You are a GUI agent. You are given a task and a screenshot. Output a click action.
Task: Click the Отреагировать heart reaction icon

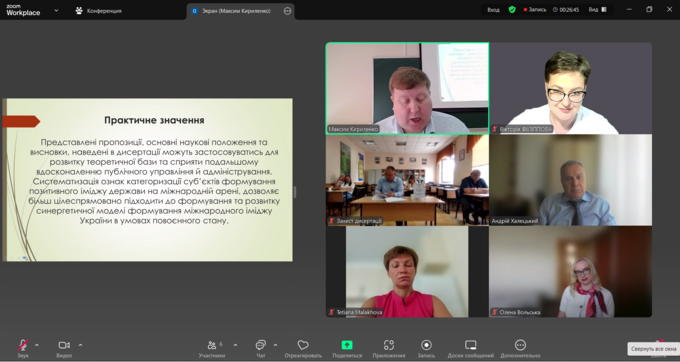pos(303,345)
